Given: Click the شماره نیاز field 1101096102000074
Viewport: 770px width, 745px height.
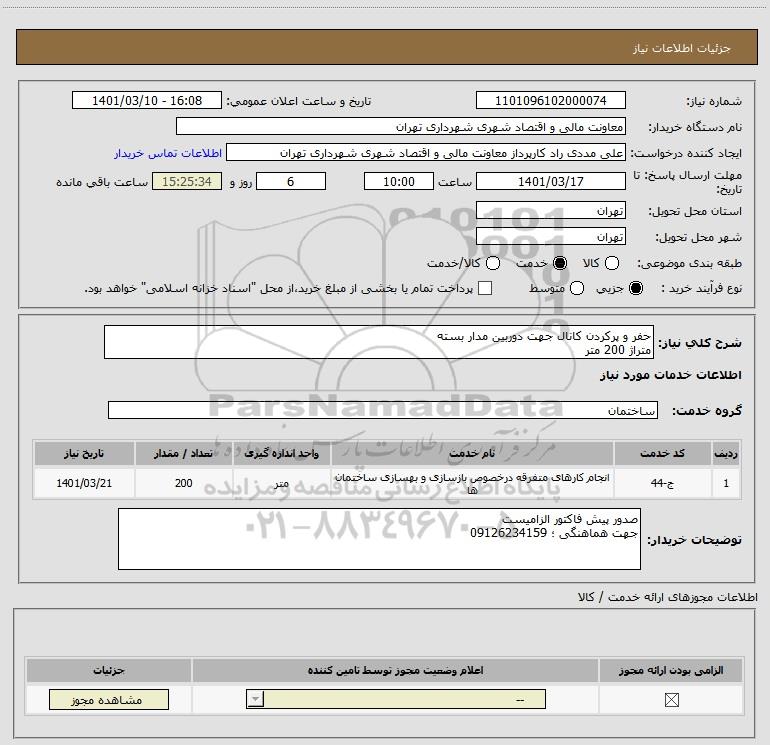Looking at the screenshot, I should click(x=550, y=100).
